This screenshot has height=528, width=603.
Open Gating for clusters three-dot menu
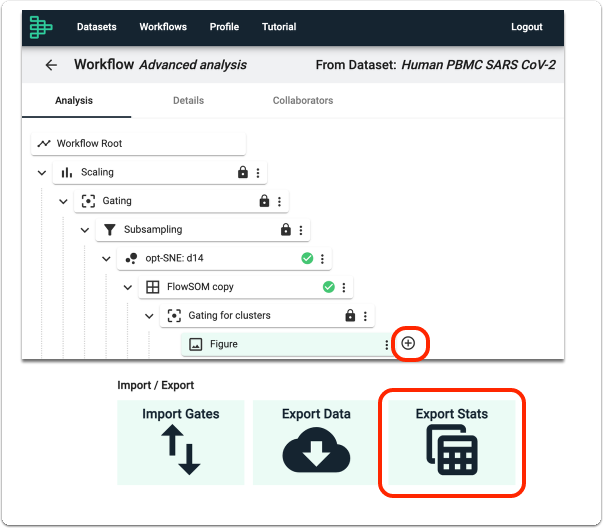[x=365, y=316]
